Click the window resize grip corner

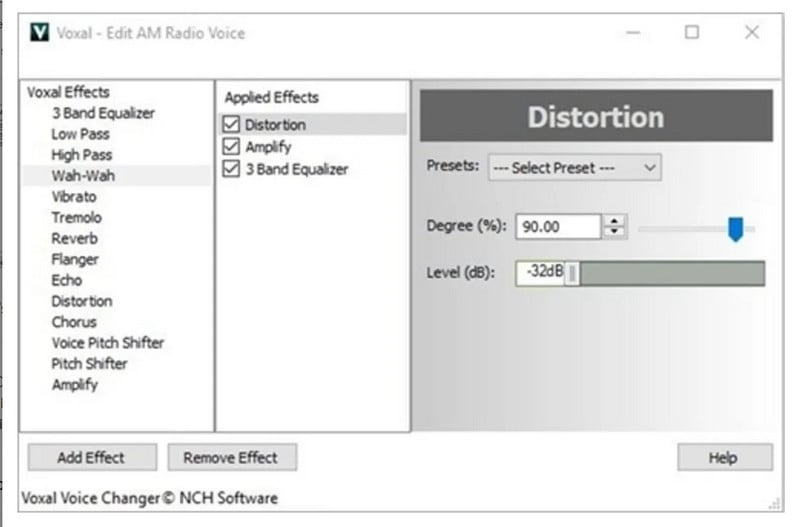[776, 504]
